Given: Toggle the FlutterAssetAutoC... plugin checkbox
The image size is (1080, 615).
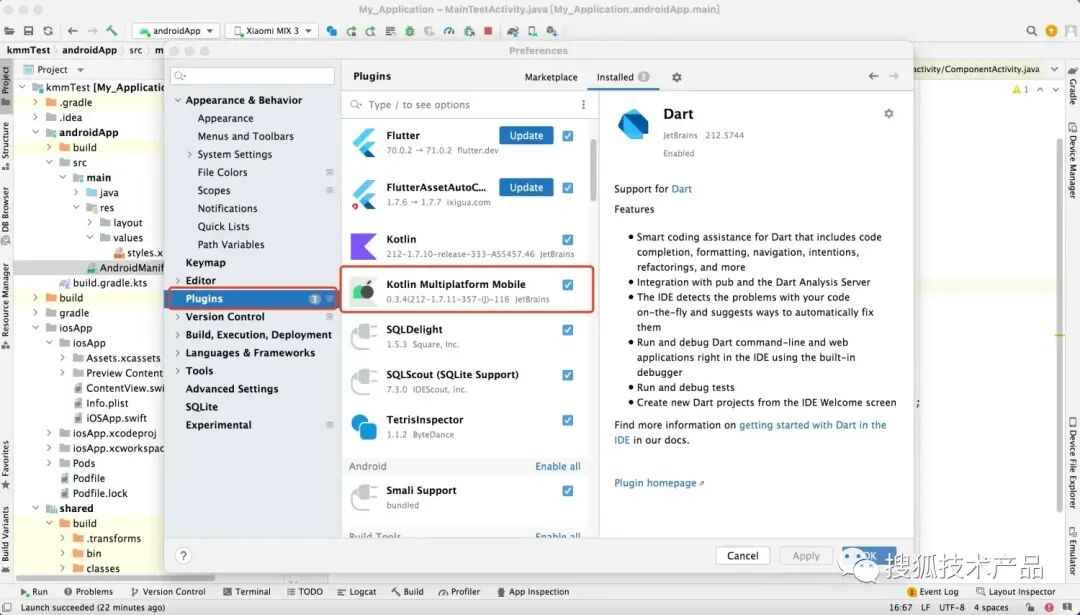Looking at the screenshot, I should coord(568,187).
